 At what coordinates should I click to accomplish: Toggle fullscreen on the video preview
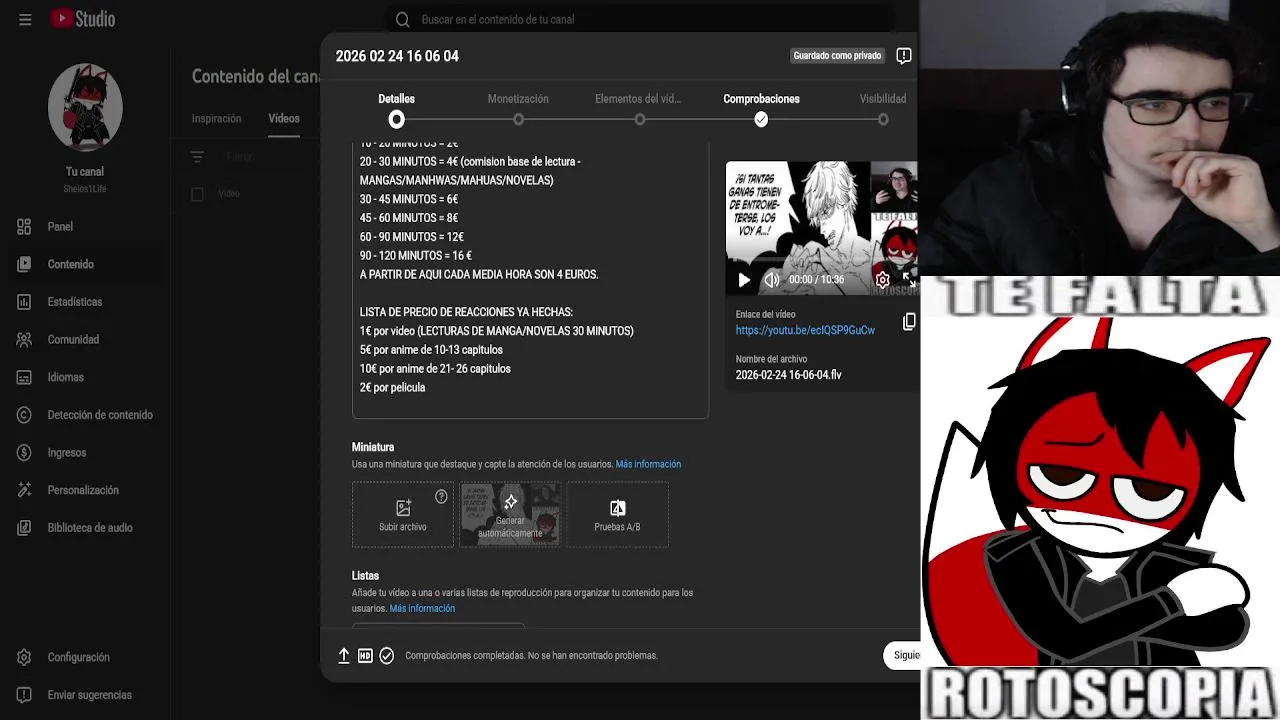(x=908, y=280)
